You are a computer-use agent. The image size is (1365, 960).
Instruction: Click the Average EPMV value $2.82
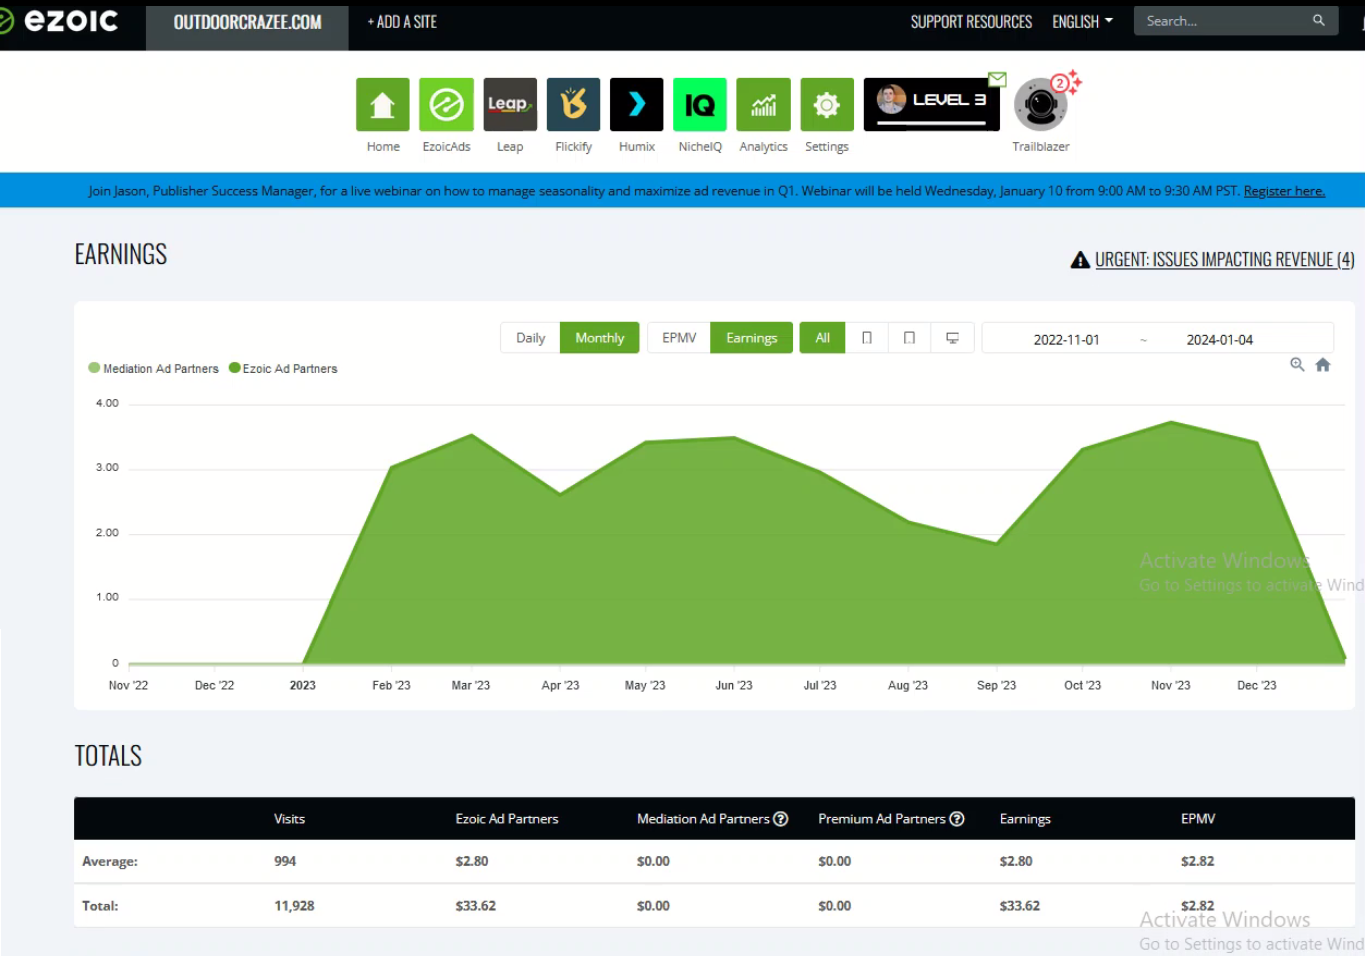pyautogui.click(x=1197, y=861)
